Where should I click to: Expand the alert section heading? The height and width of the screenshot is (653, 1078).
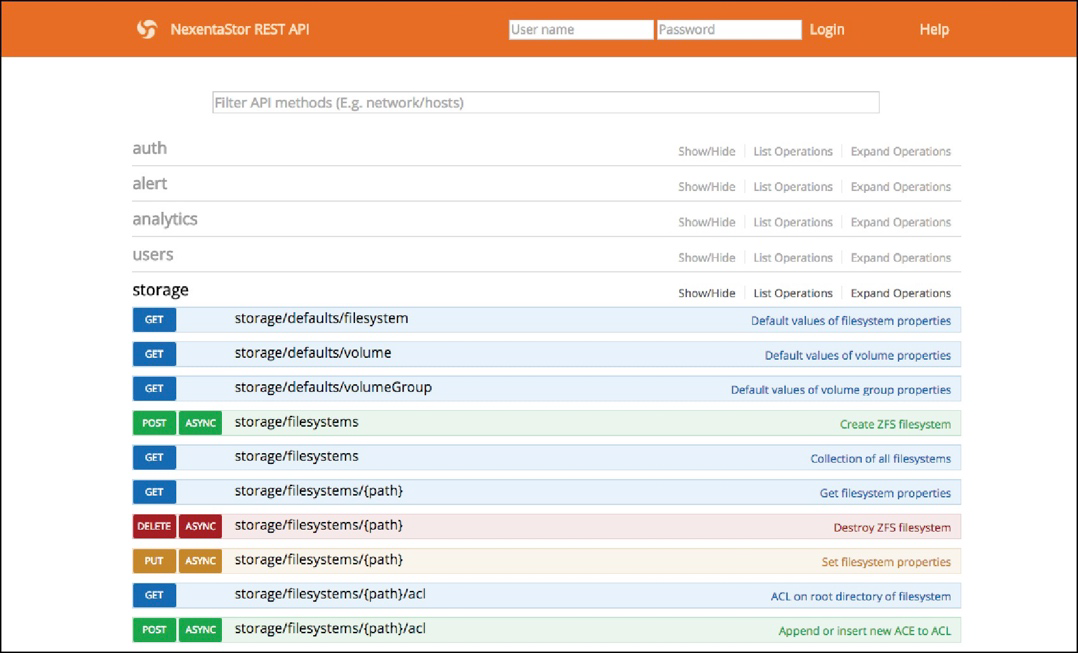(x=150, y=184)
